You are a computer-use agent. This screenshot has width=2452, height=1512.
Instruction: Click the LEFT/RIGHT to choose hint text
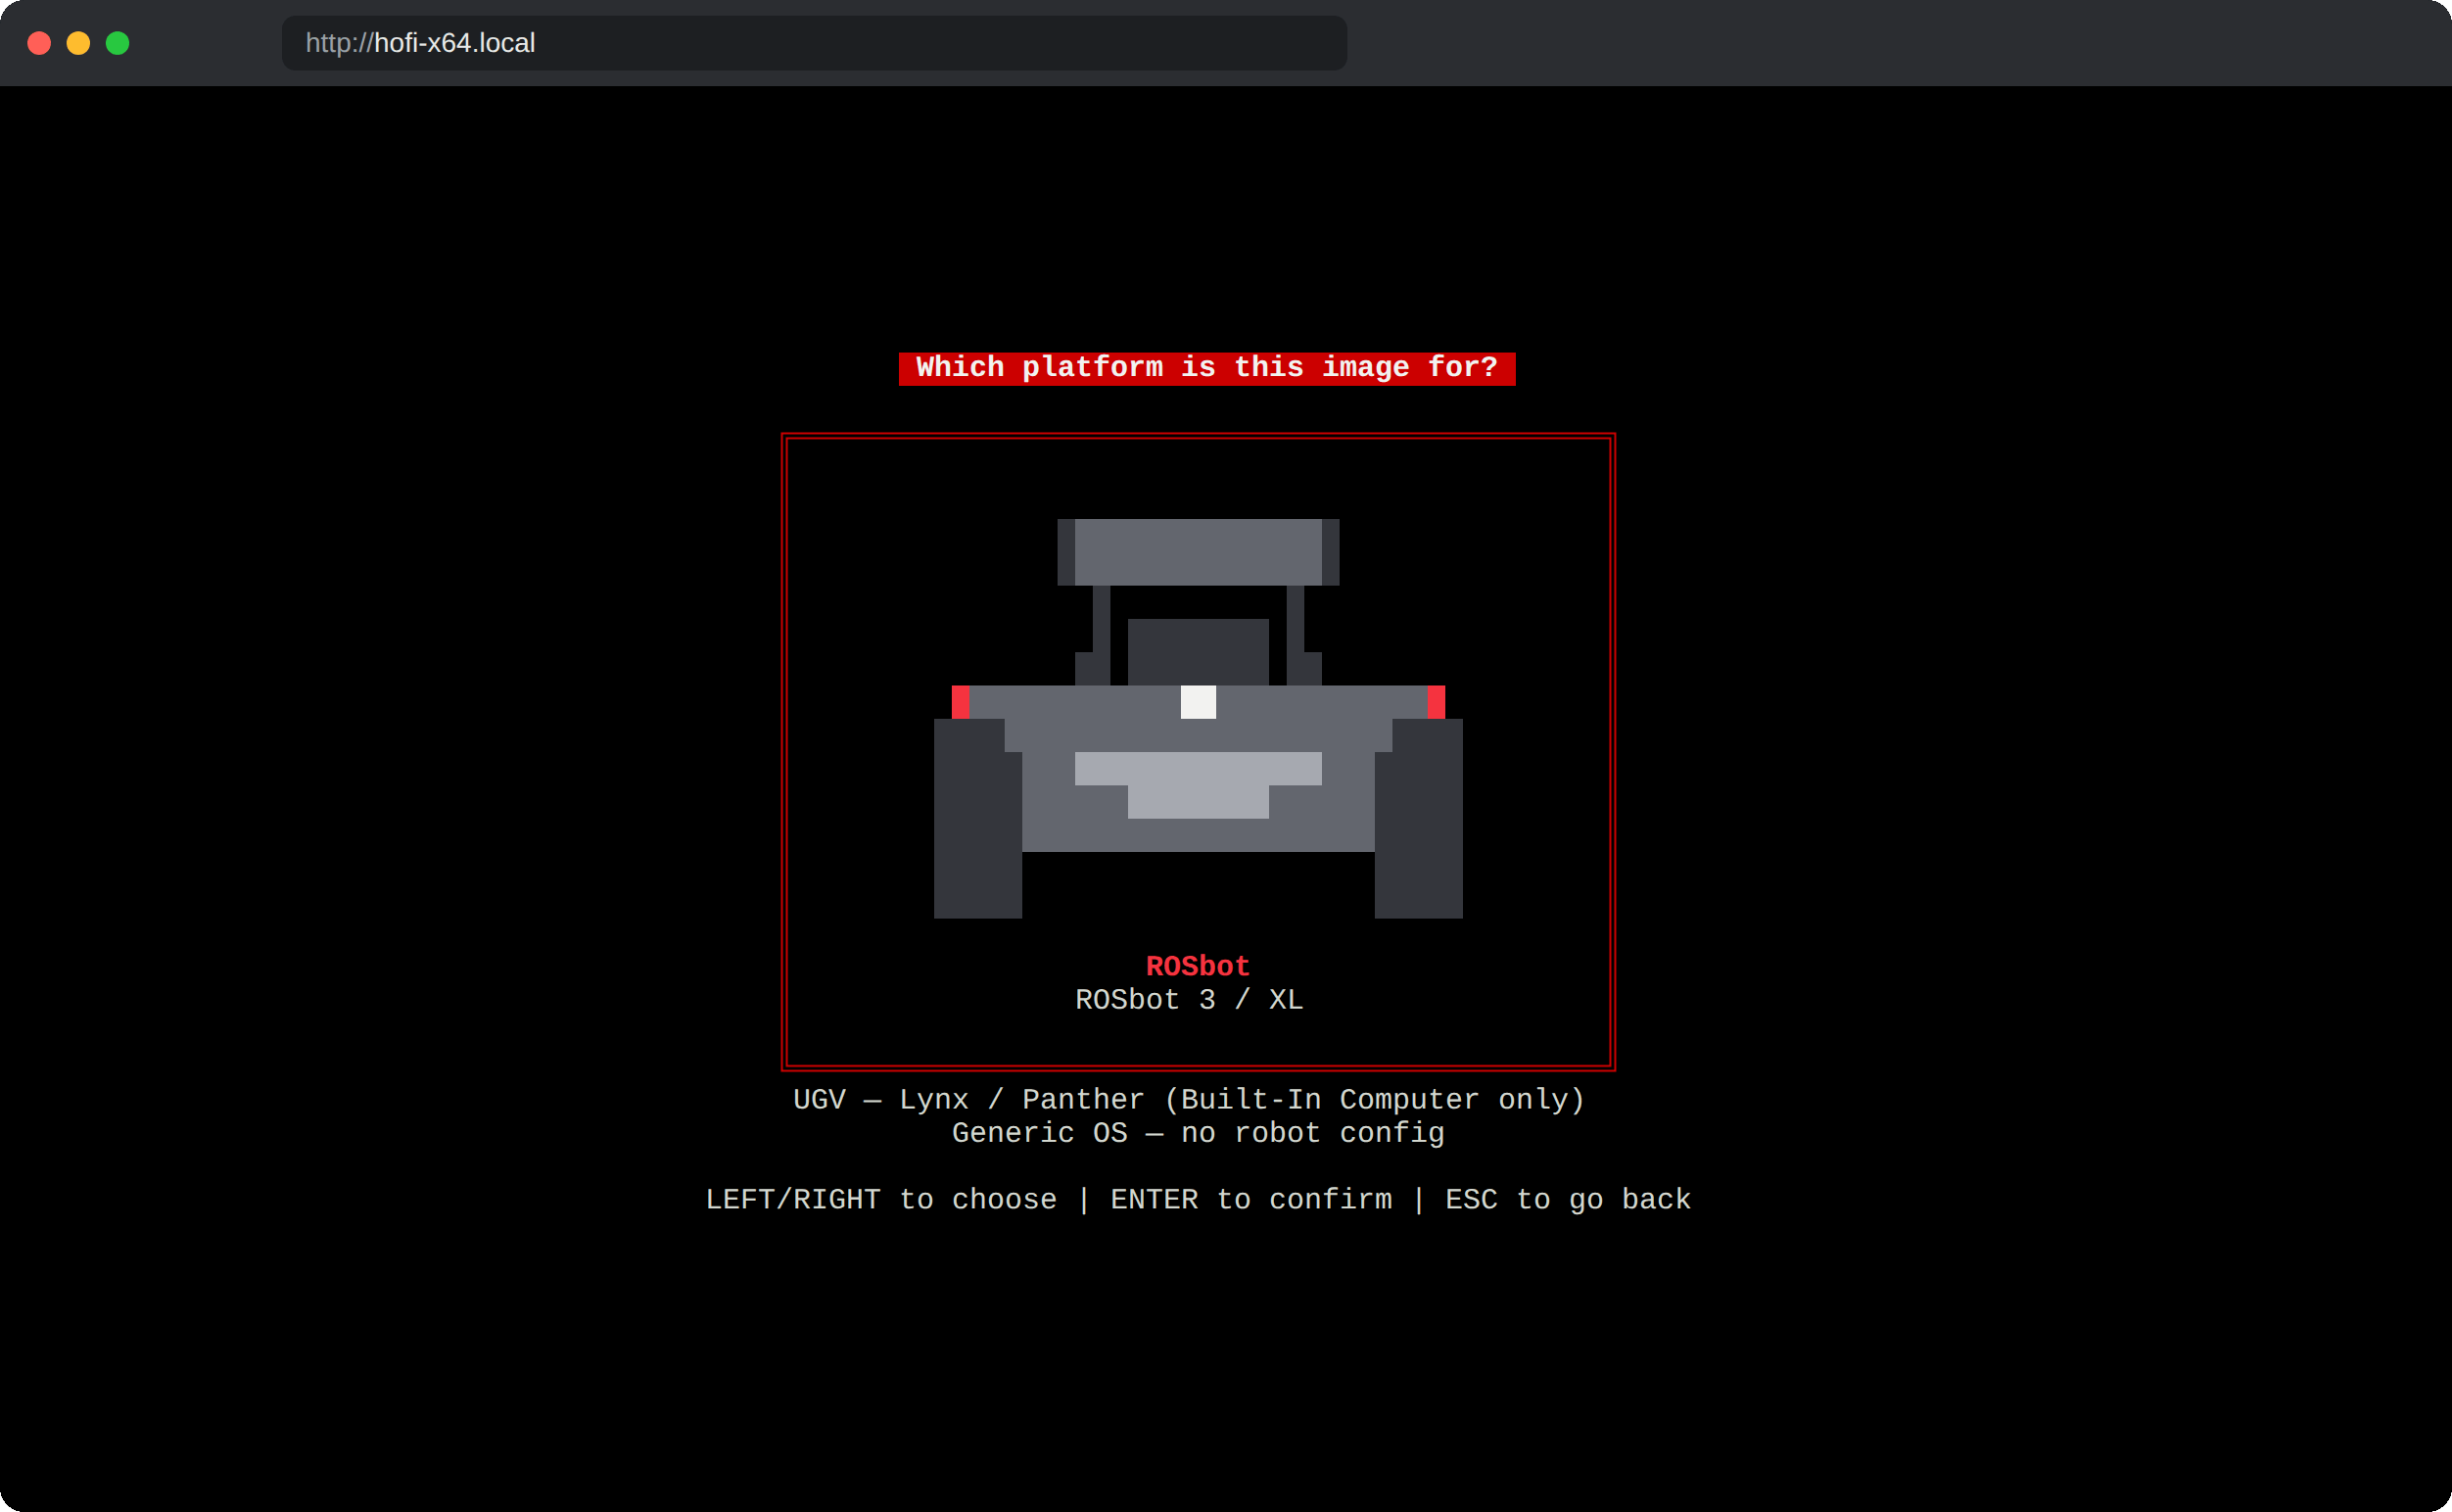(881, 1199)
